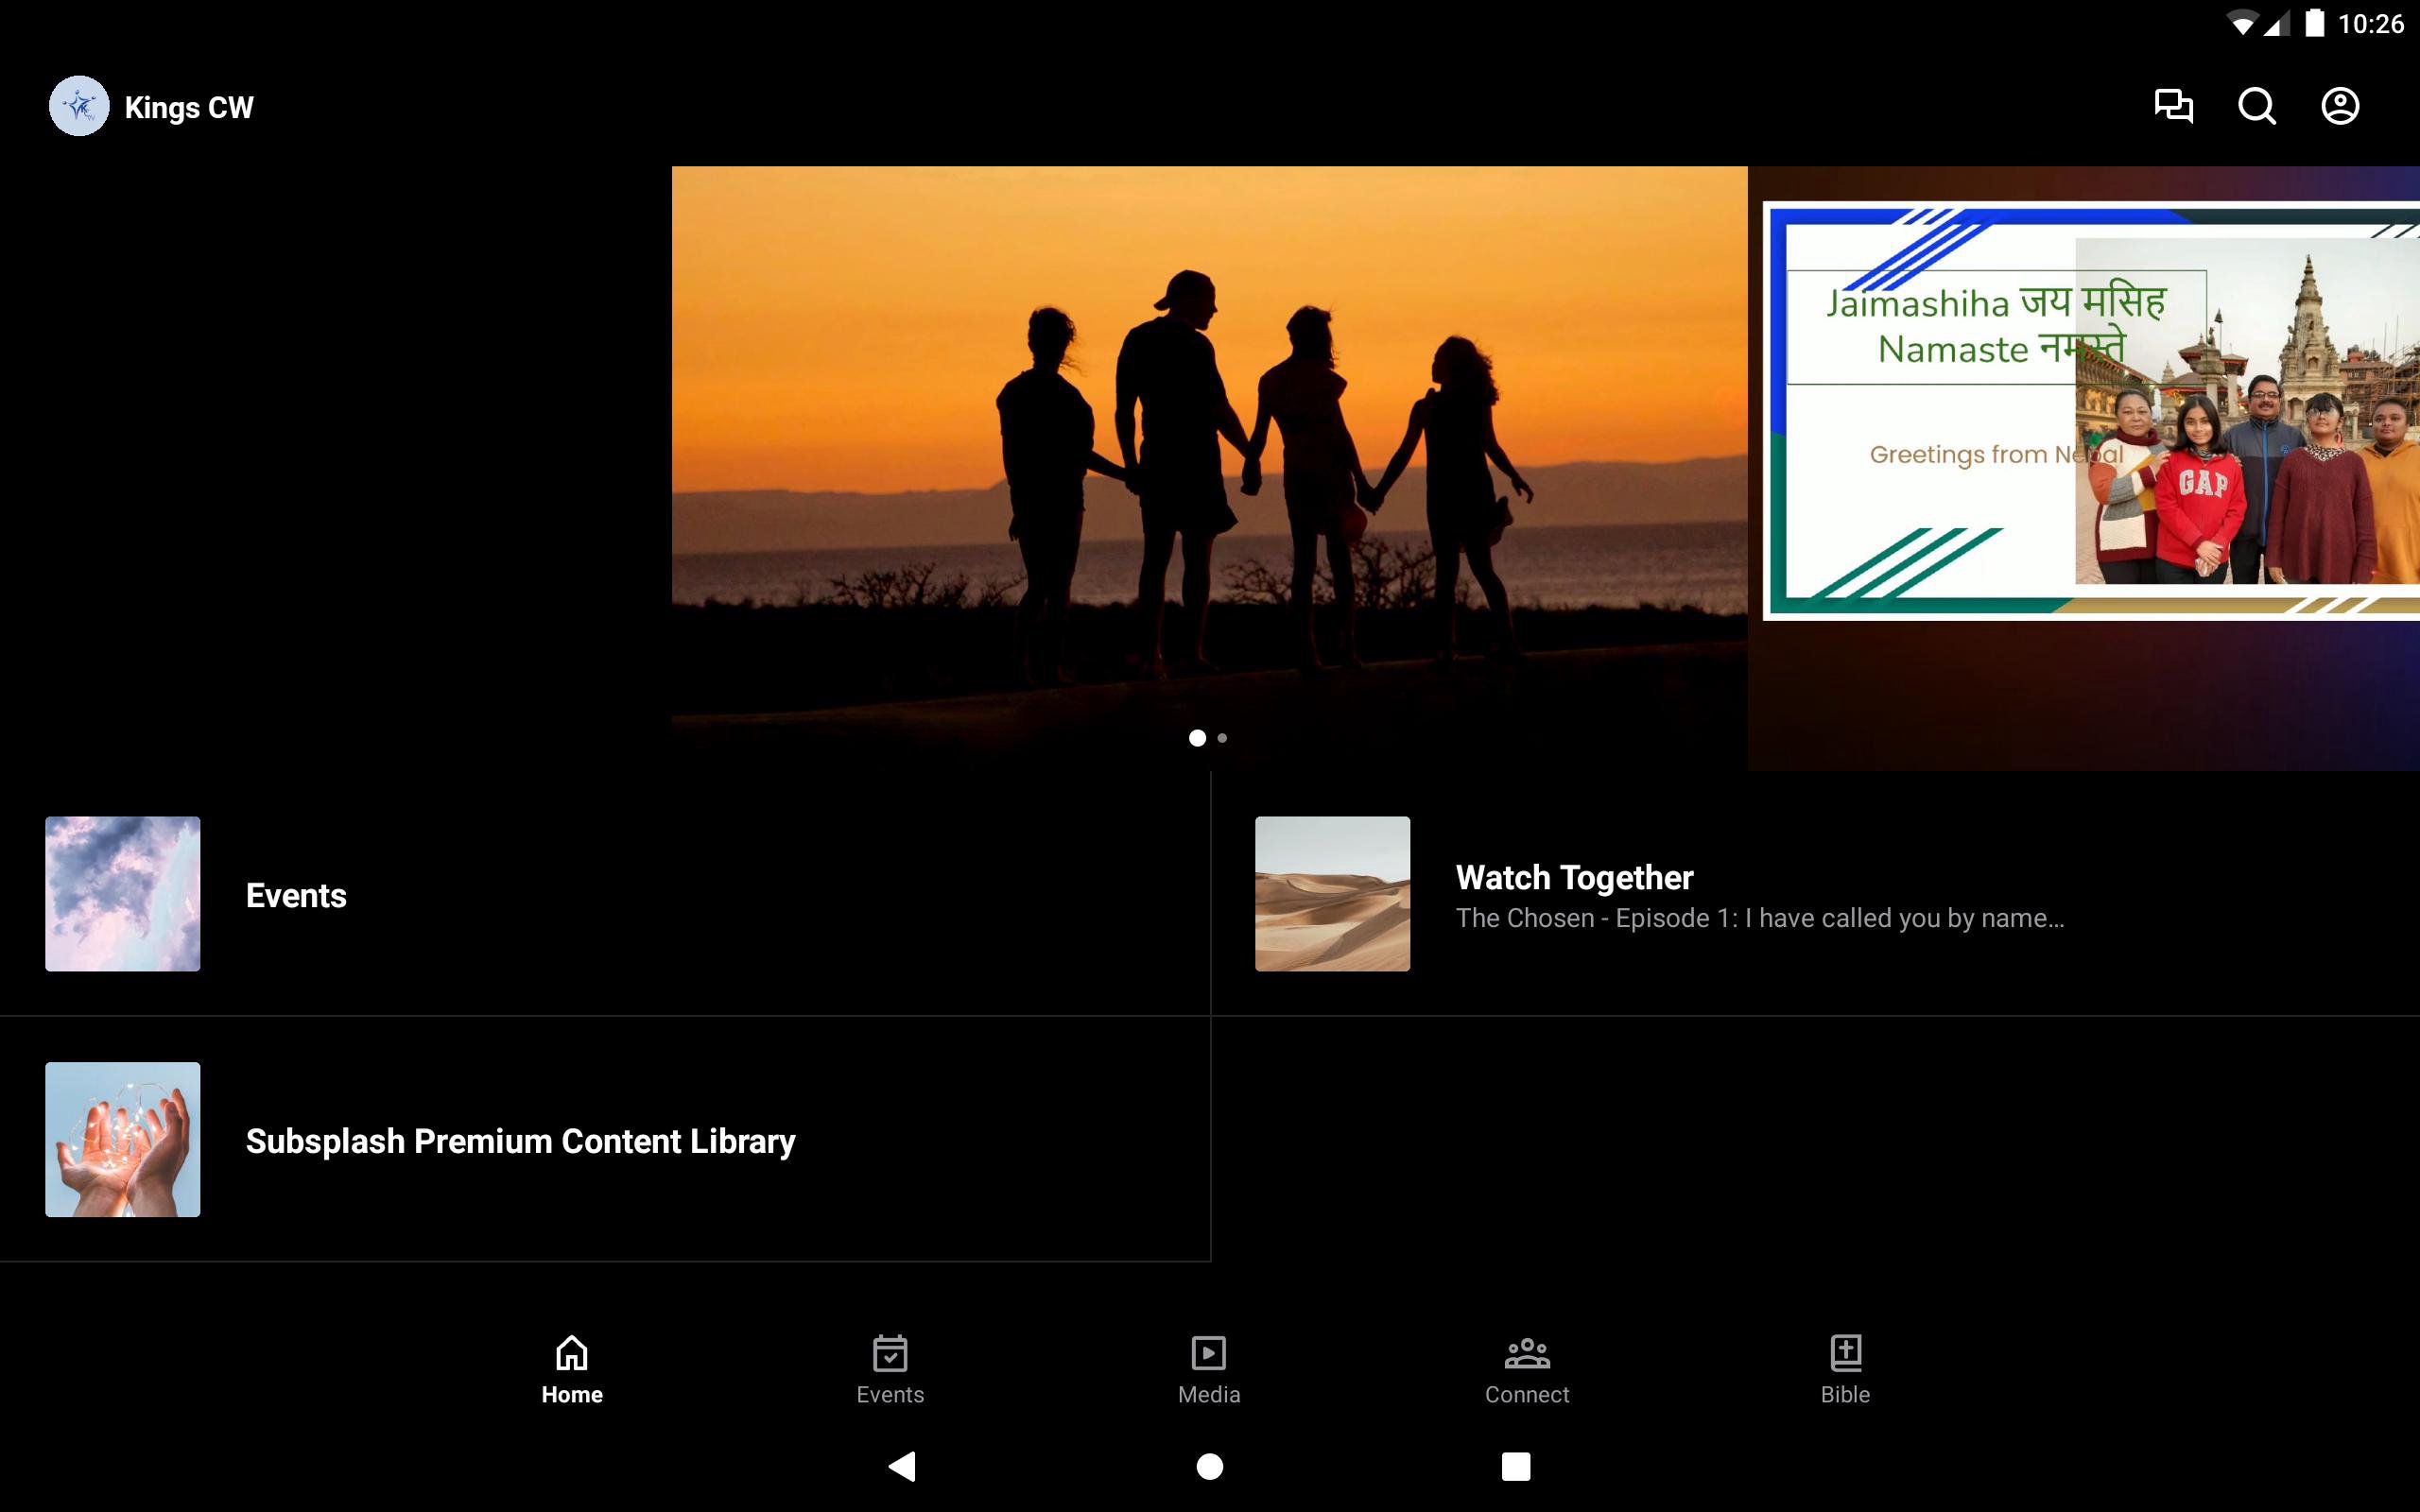Image resolution: width=2420 pixels, height=1512 pixels.
Task: Open the Bible tab icon
Action: 1845,1368
